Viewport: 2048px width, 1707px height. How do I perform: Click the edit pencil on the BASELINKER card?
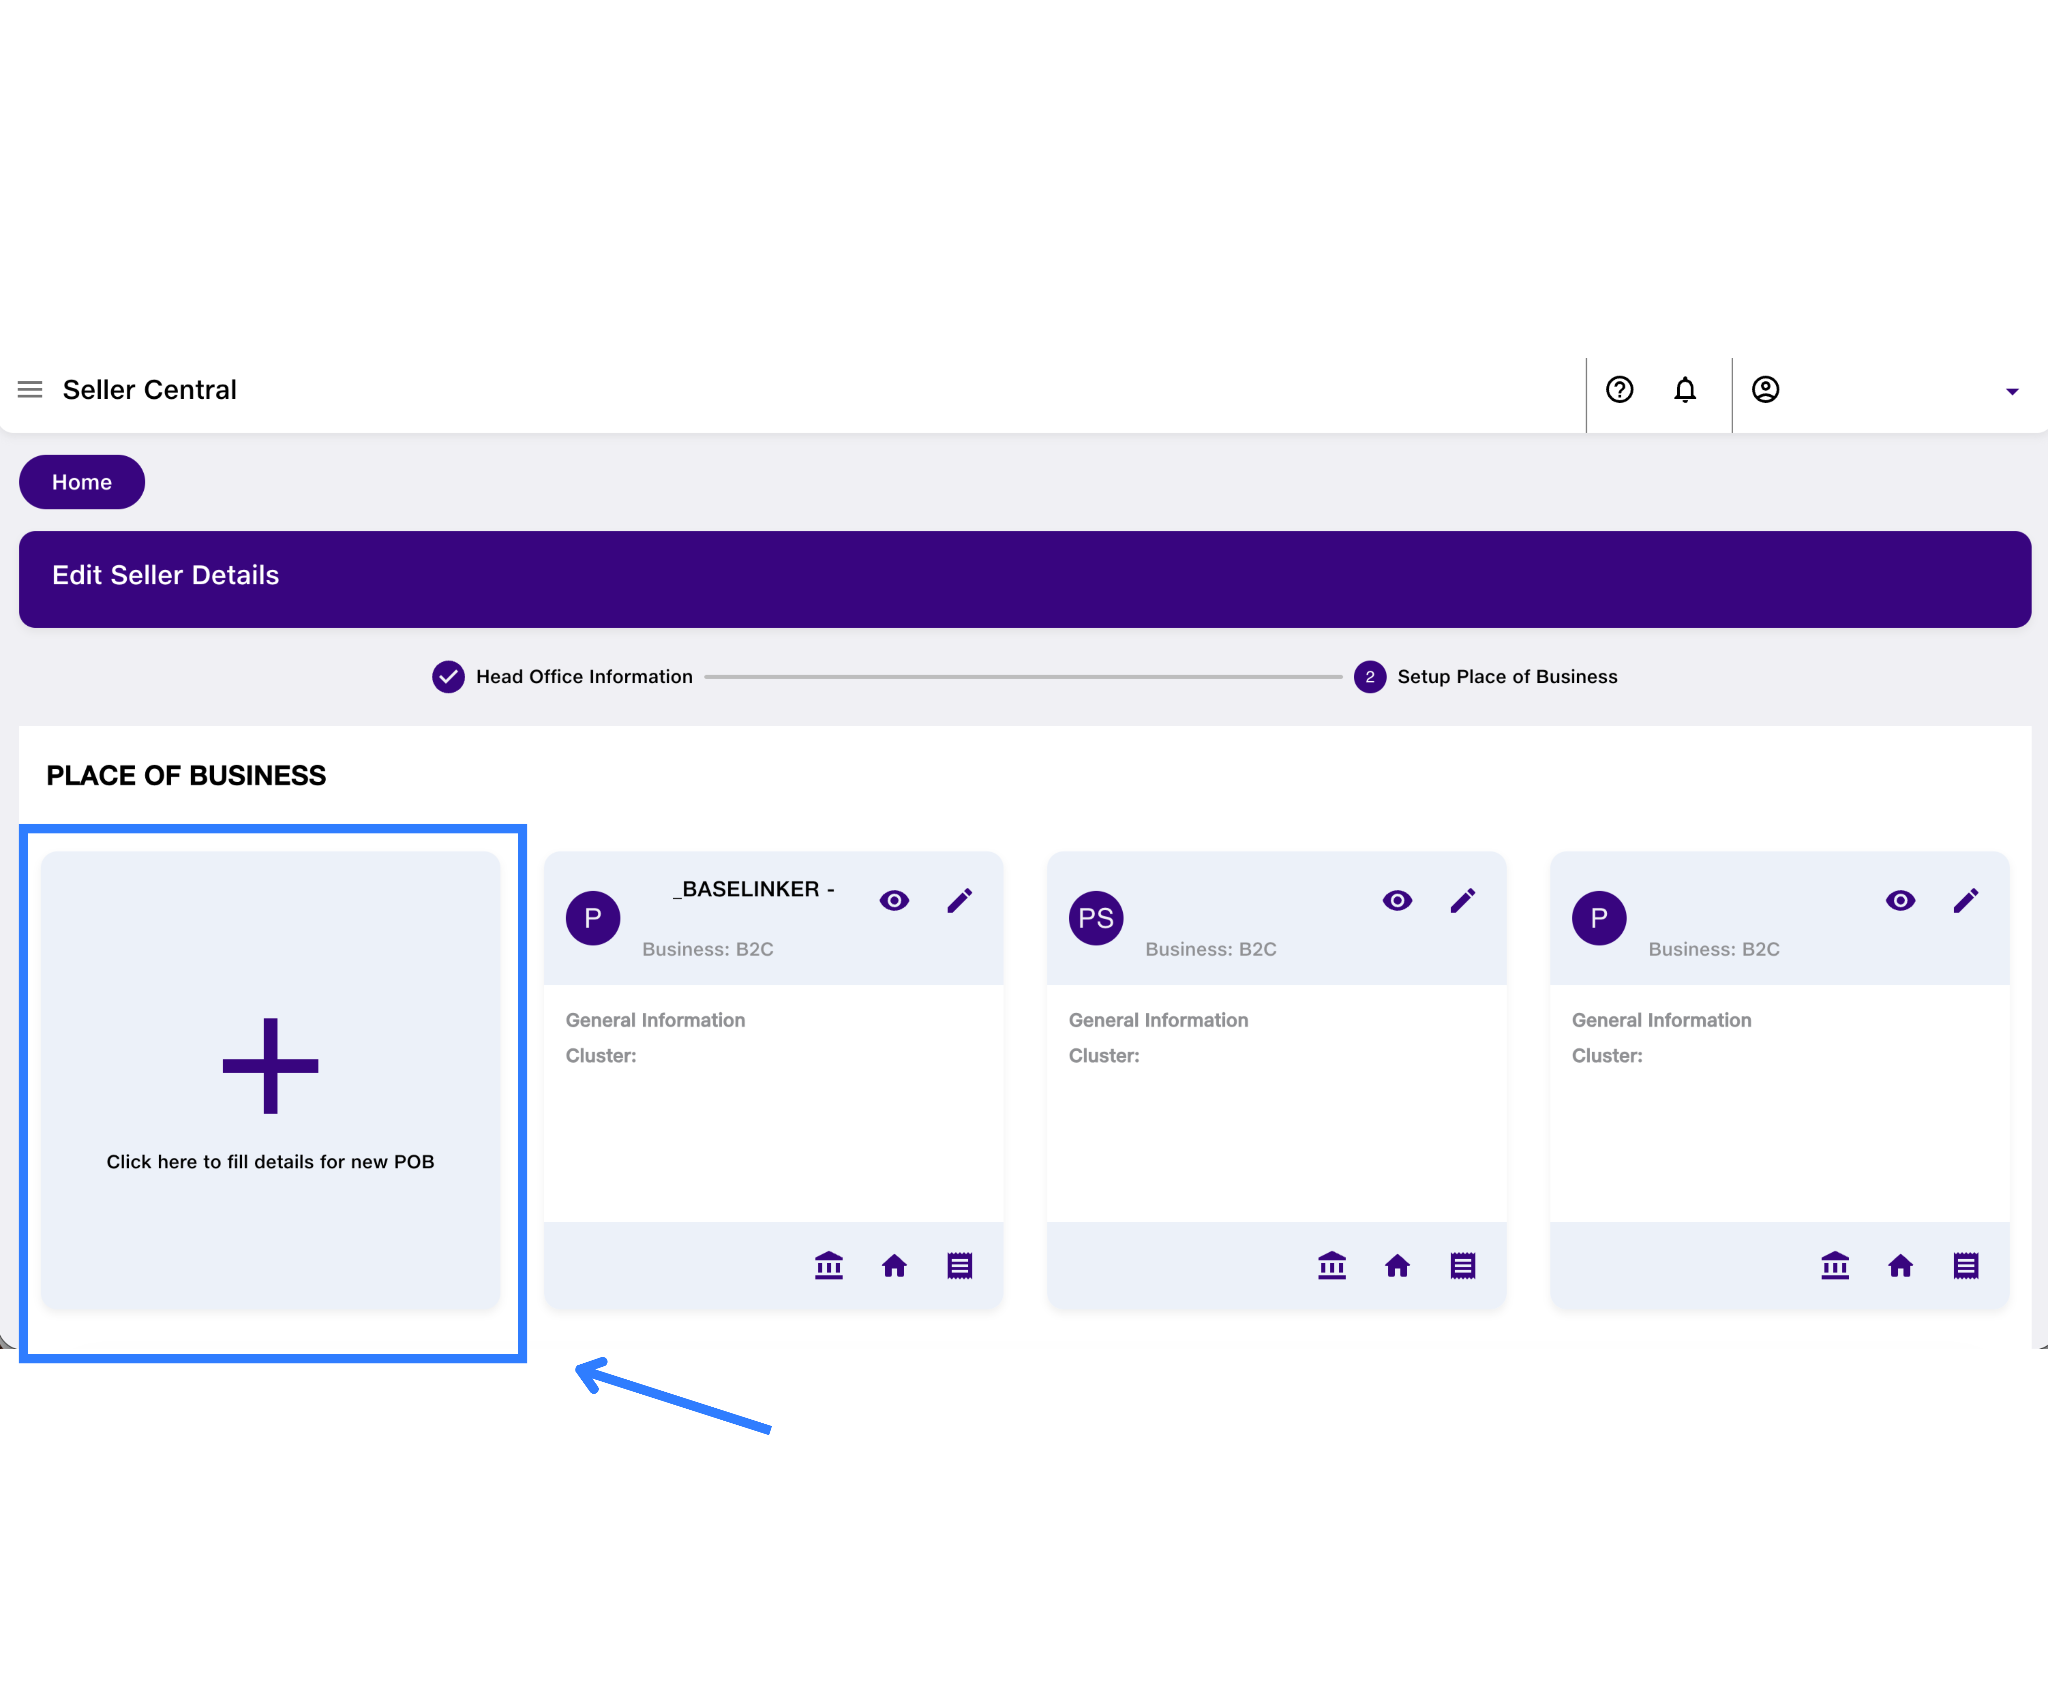[x=959, y=900]
